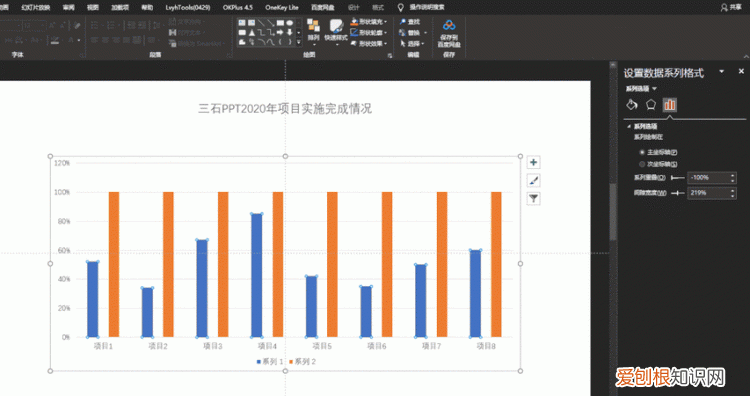Screen dimensions: 750x396
Task: Open the 设计 (Design) chart tab
Action: tap(354, 7)
